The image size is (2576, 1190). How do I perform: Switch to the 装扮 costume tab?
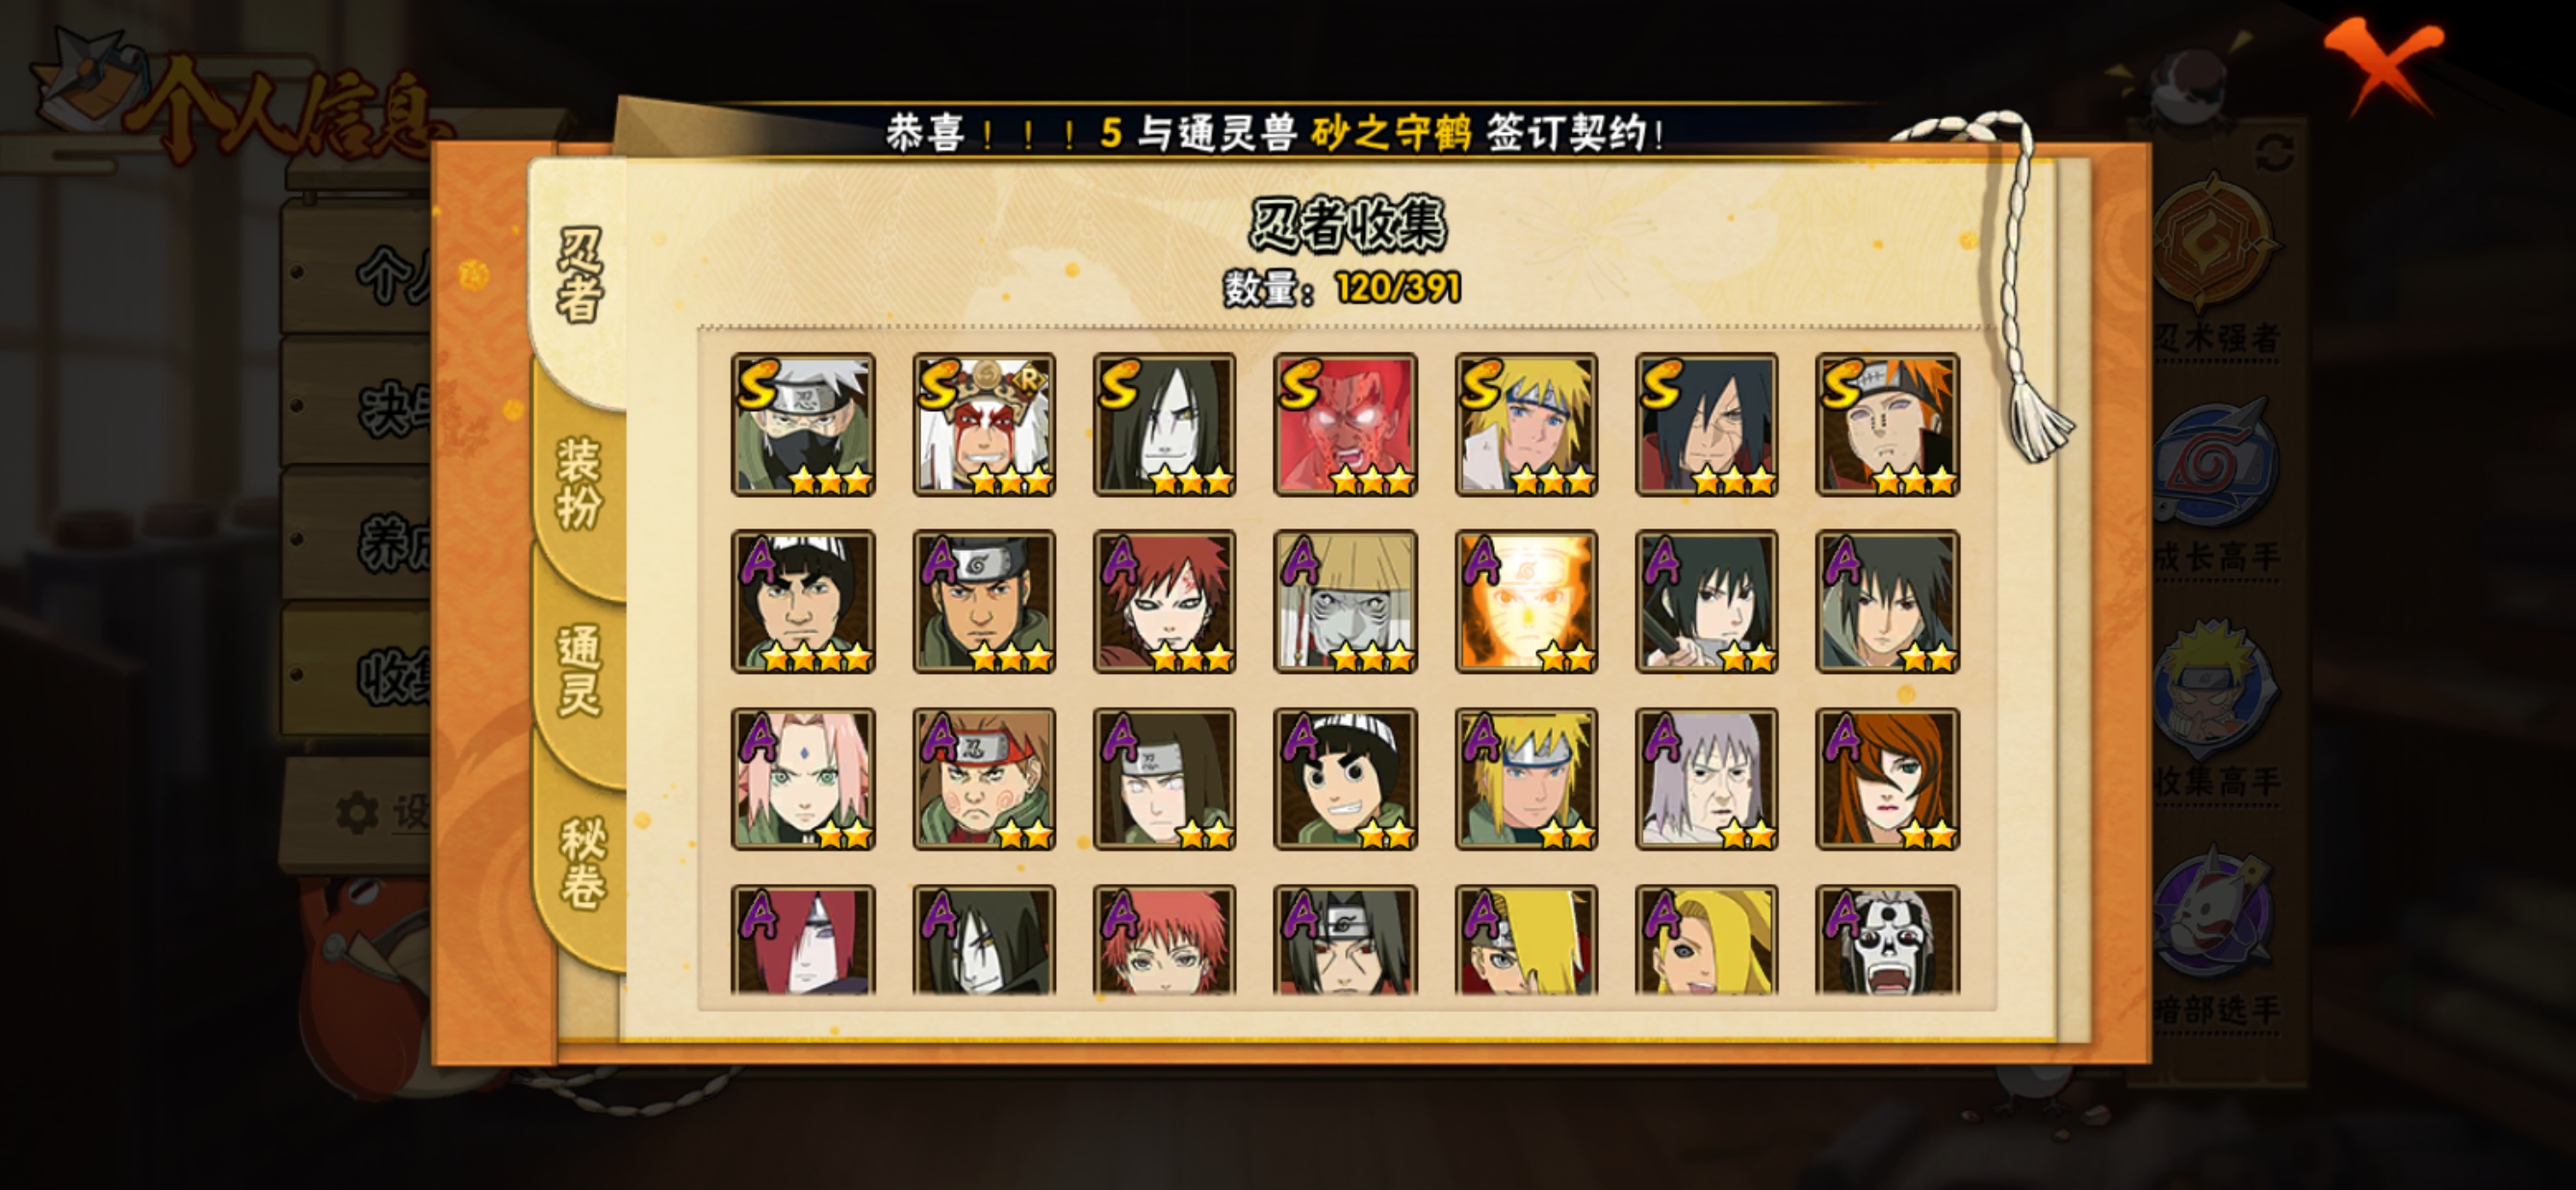click(x=579, y=484)
